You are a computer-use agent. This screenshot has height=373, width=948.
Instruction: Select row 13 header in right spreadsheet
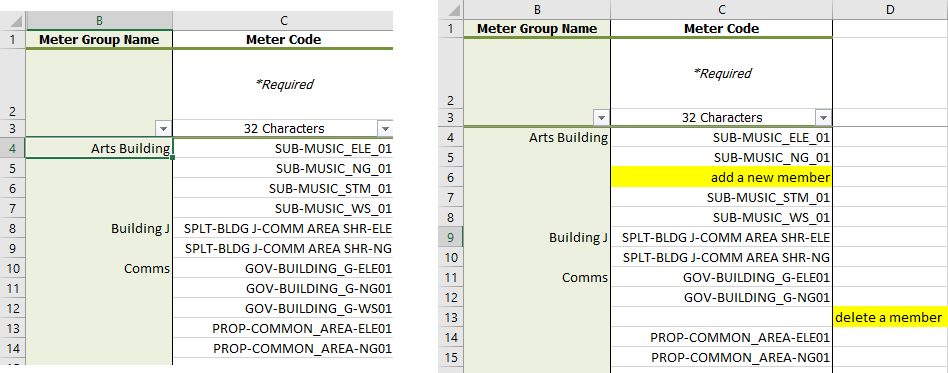[451, 317]
